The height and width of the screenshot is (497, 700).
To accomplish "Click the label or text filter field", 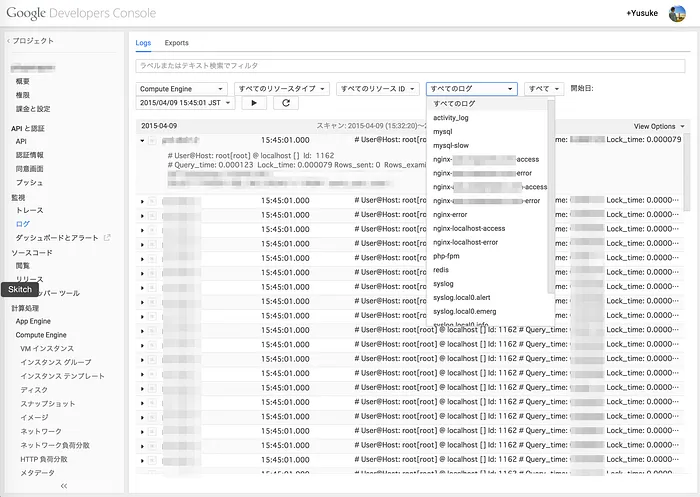I will point(410,66).
